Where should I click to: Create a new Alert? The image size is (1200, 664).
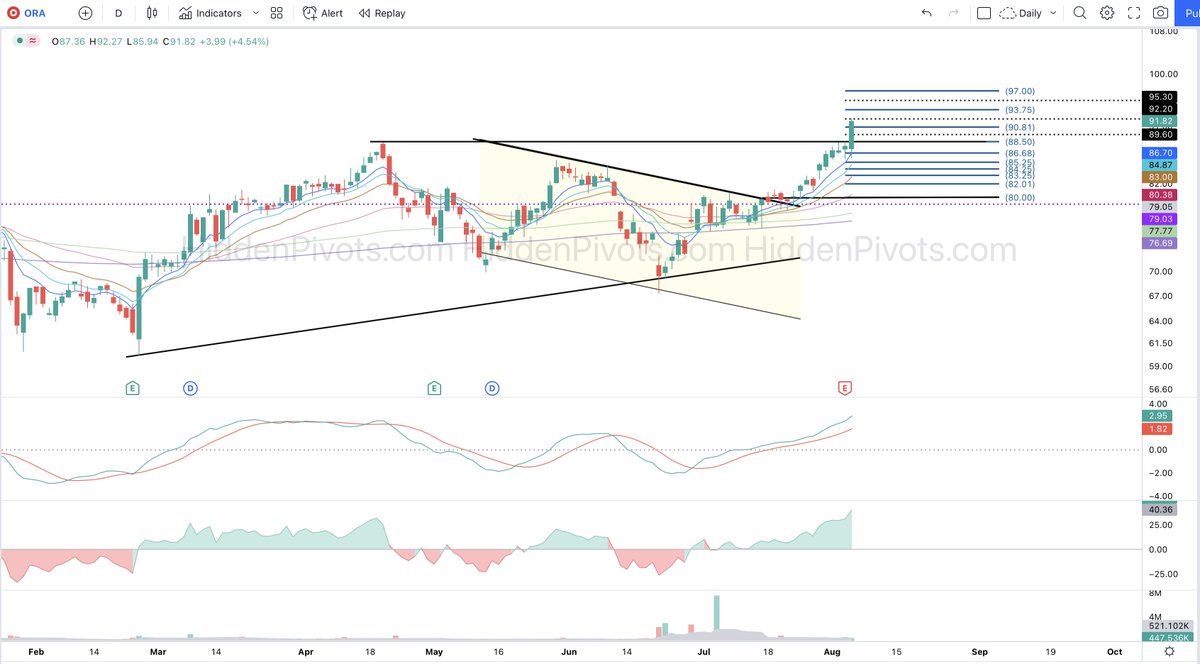point(320,13)
